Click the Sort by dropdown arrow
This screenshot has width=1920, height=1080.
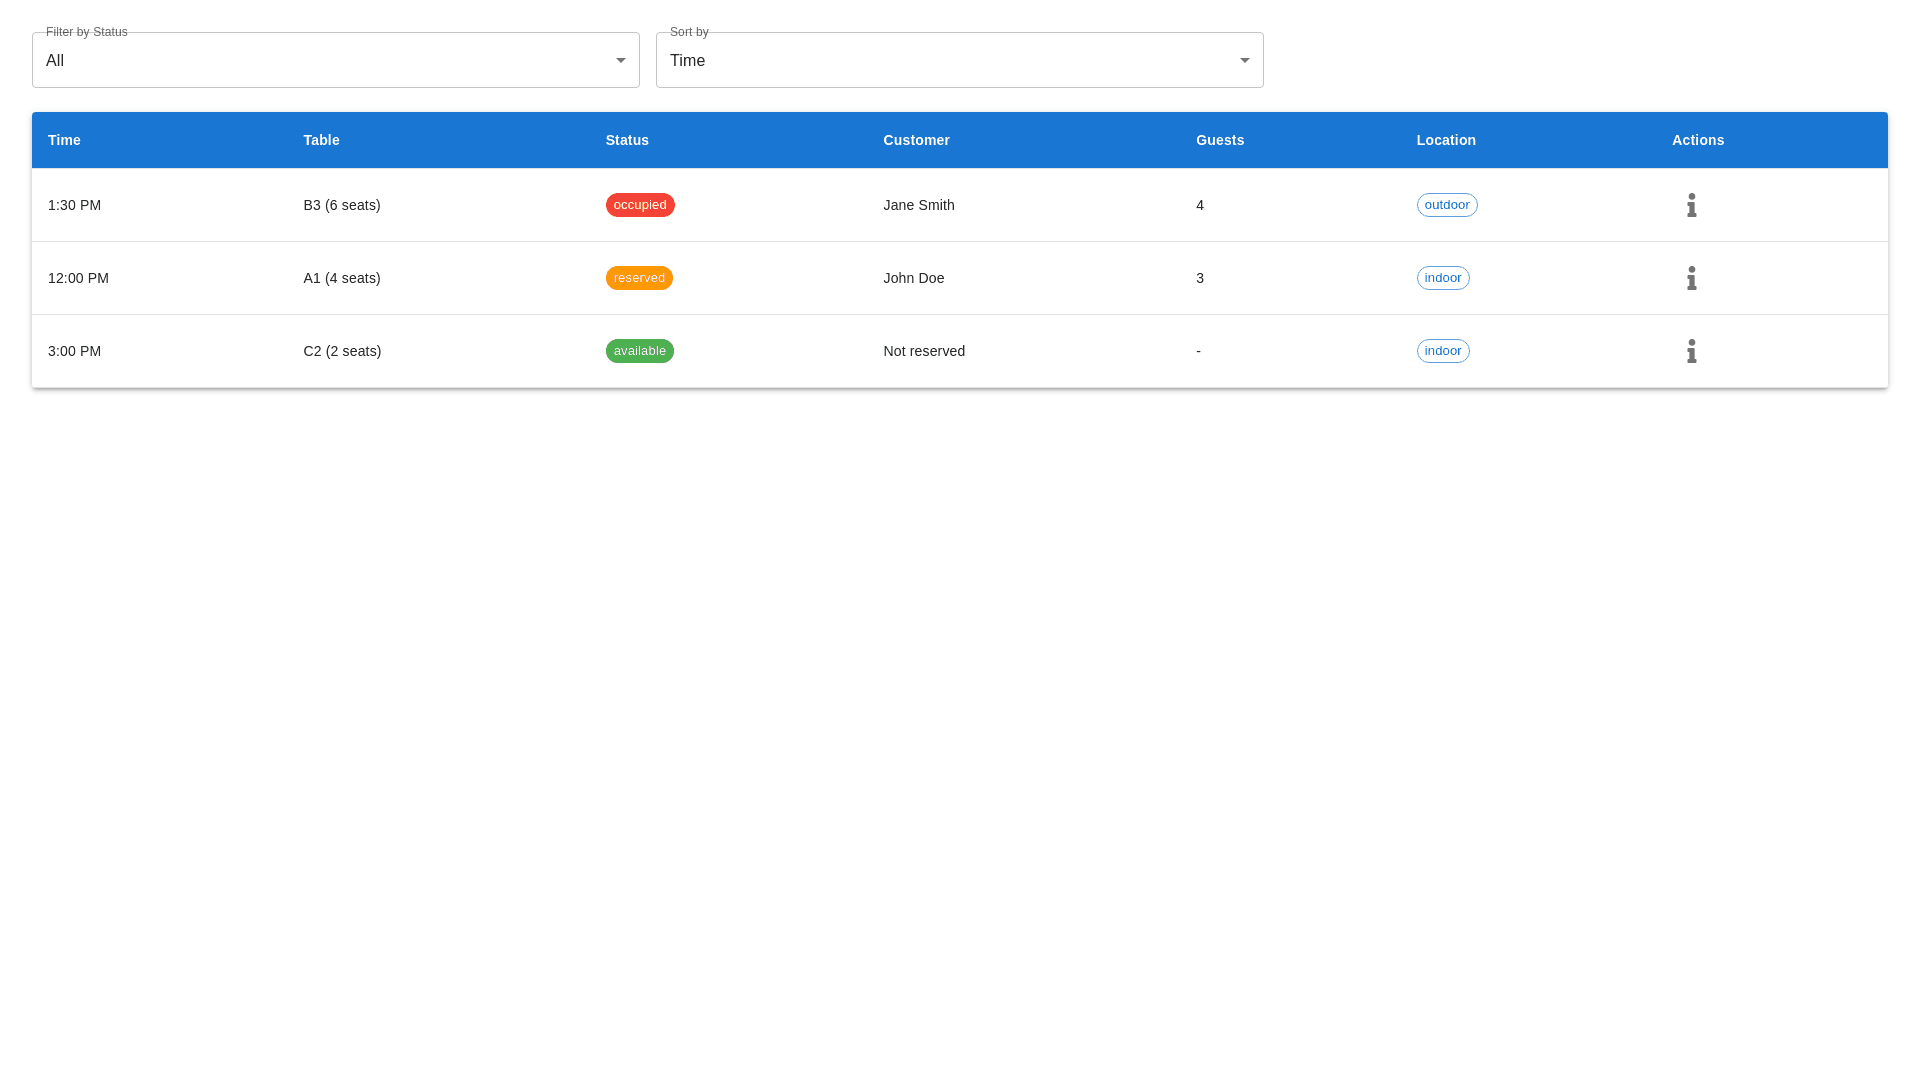1244,60
